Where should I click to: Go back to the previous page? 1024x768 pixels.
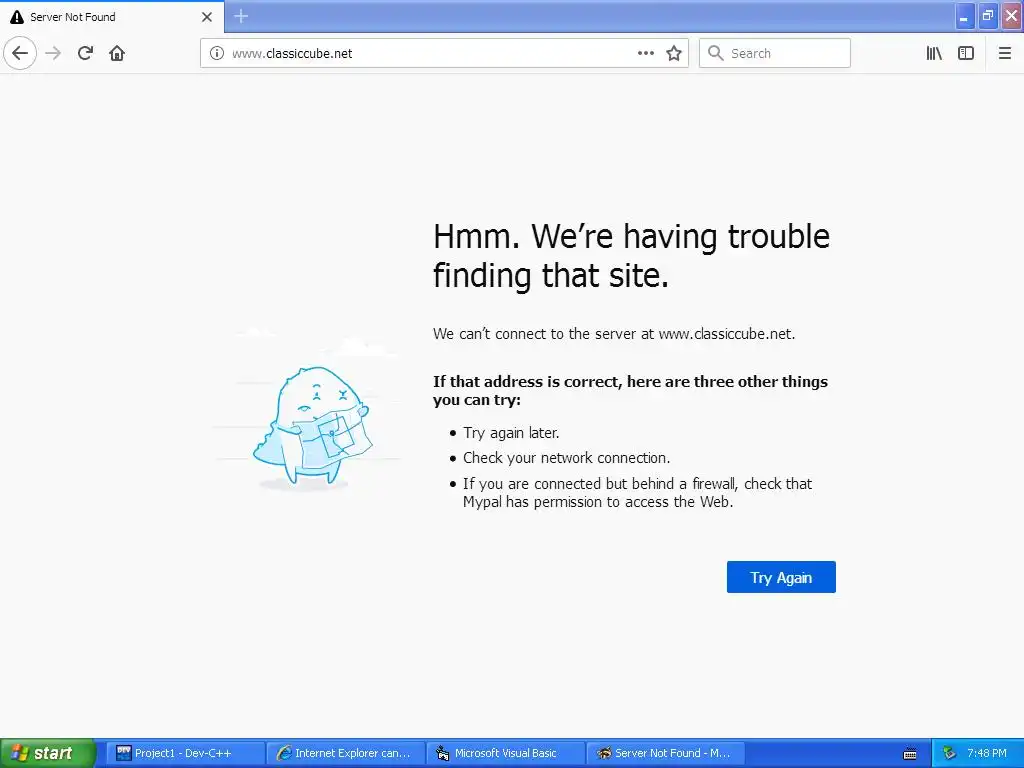tap(20, 53)
